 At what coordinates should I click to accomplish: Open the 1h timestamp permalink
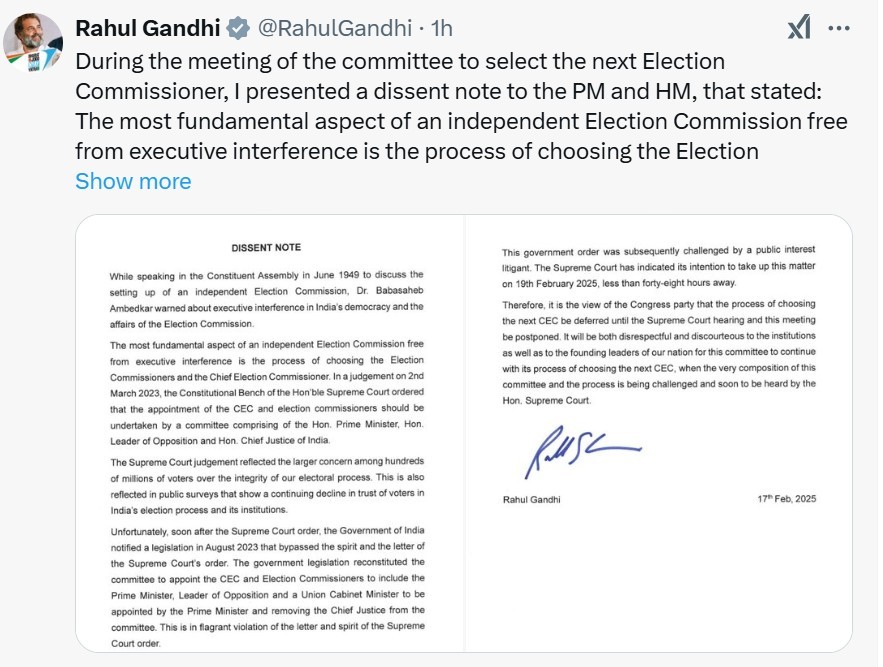pos(442,28)
